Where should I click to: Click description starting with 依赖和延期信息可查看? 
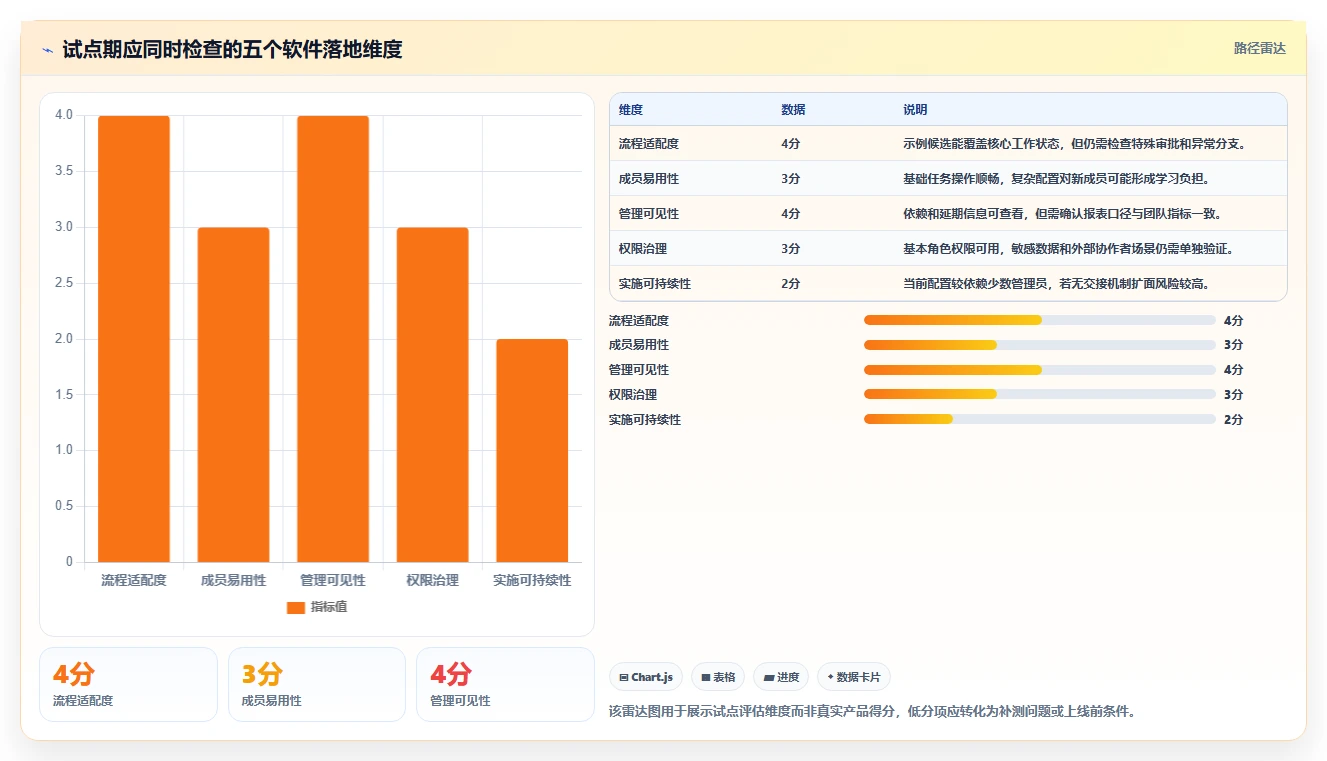1063,214
